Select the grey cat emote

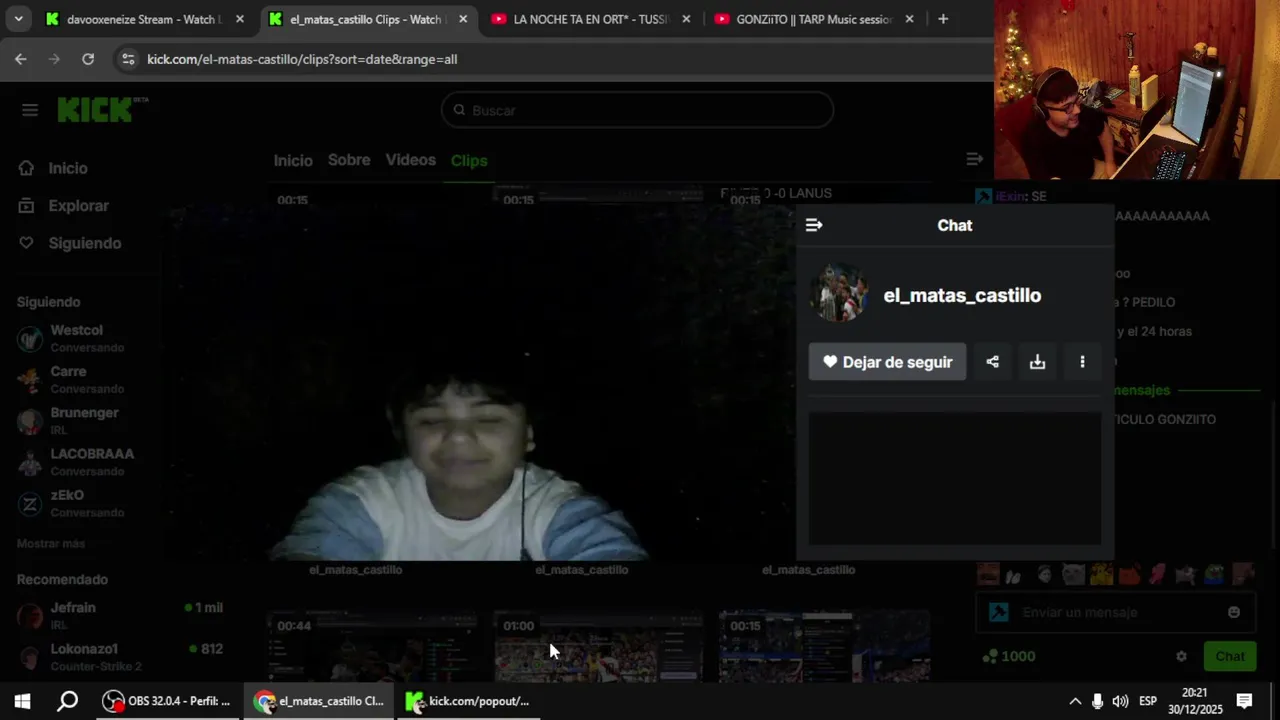[1073, 574]
